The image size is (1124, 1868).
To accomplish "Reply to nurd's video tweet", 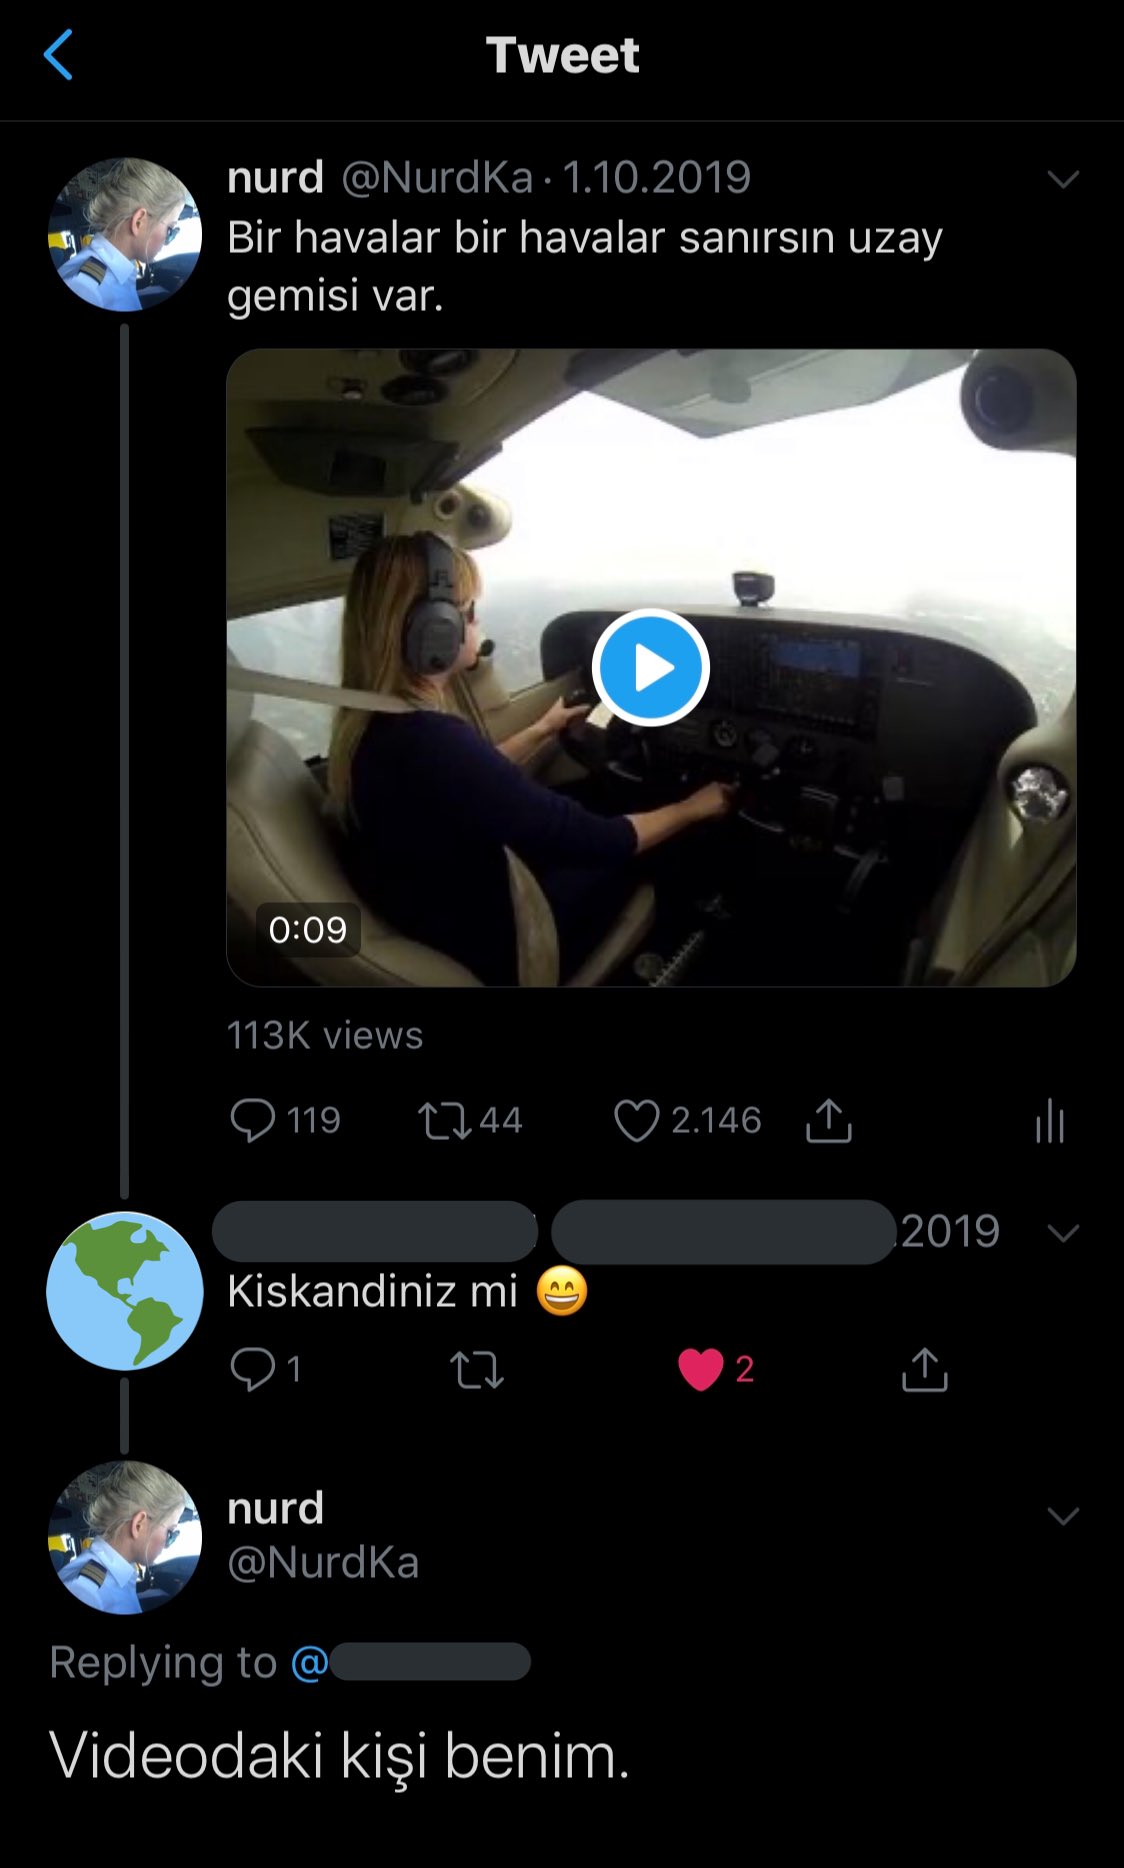I will (x=252, y=1120).
